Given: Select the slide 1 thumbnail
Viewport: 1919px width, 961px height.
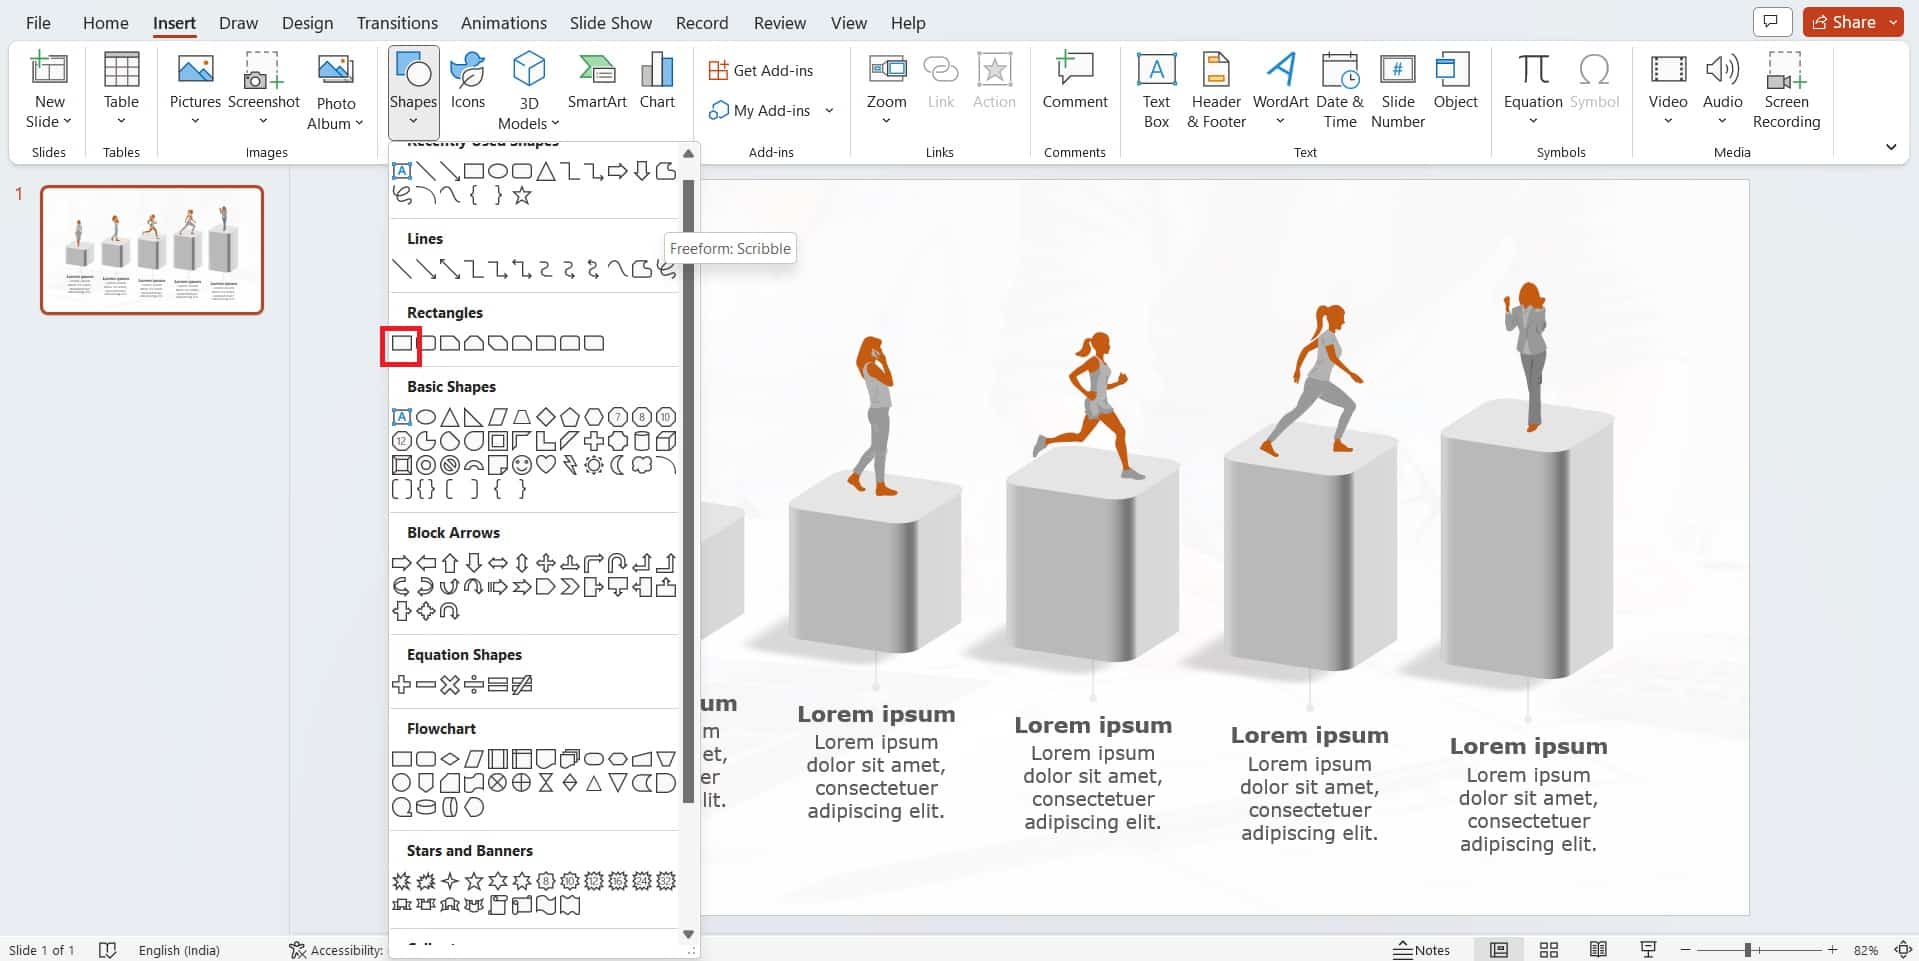Looking at the screenshot, I should click(152, 249).
